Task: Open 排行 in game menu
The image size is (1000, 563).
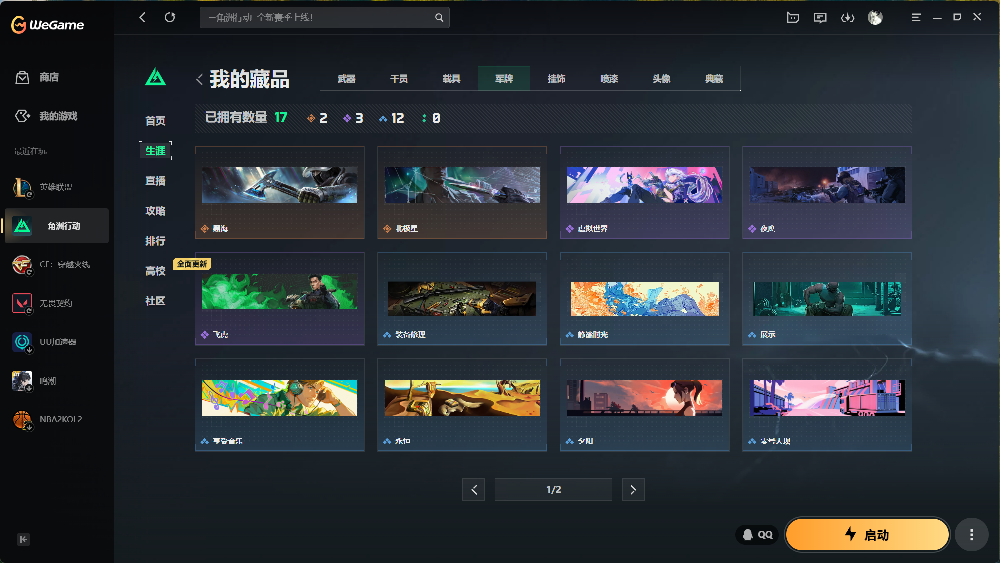Action: point(155,240)
